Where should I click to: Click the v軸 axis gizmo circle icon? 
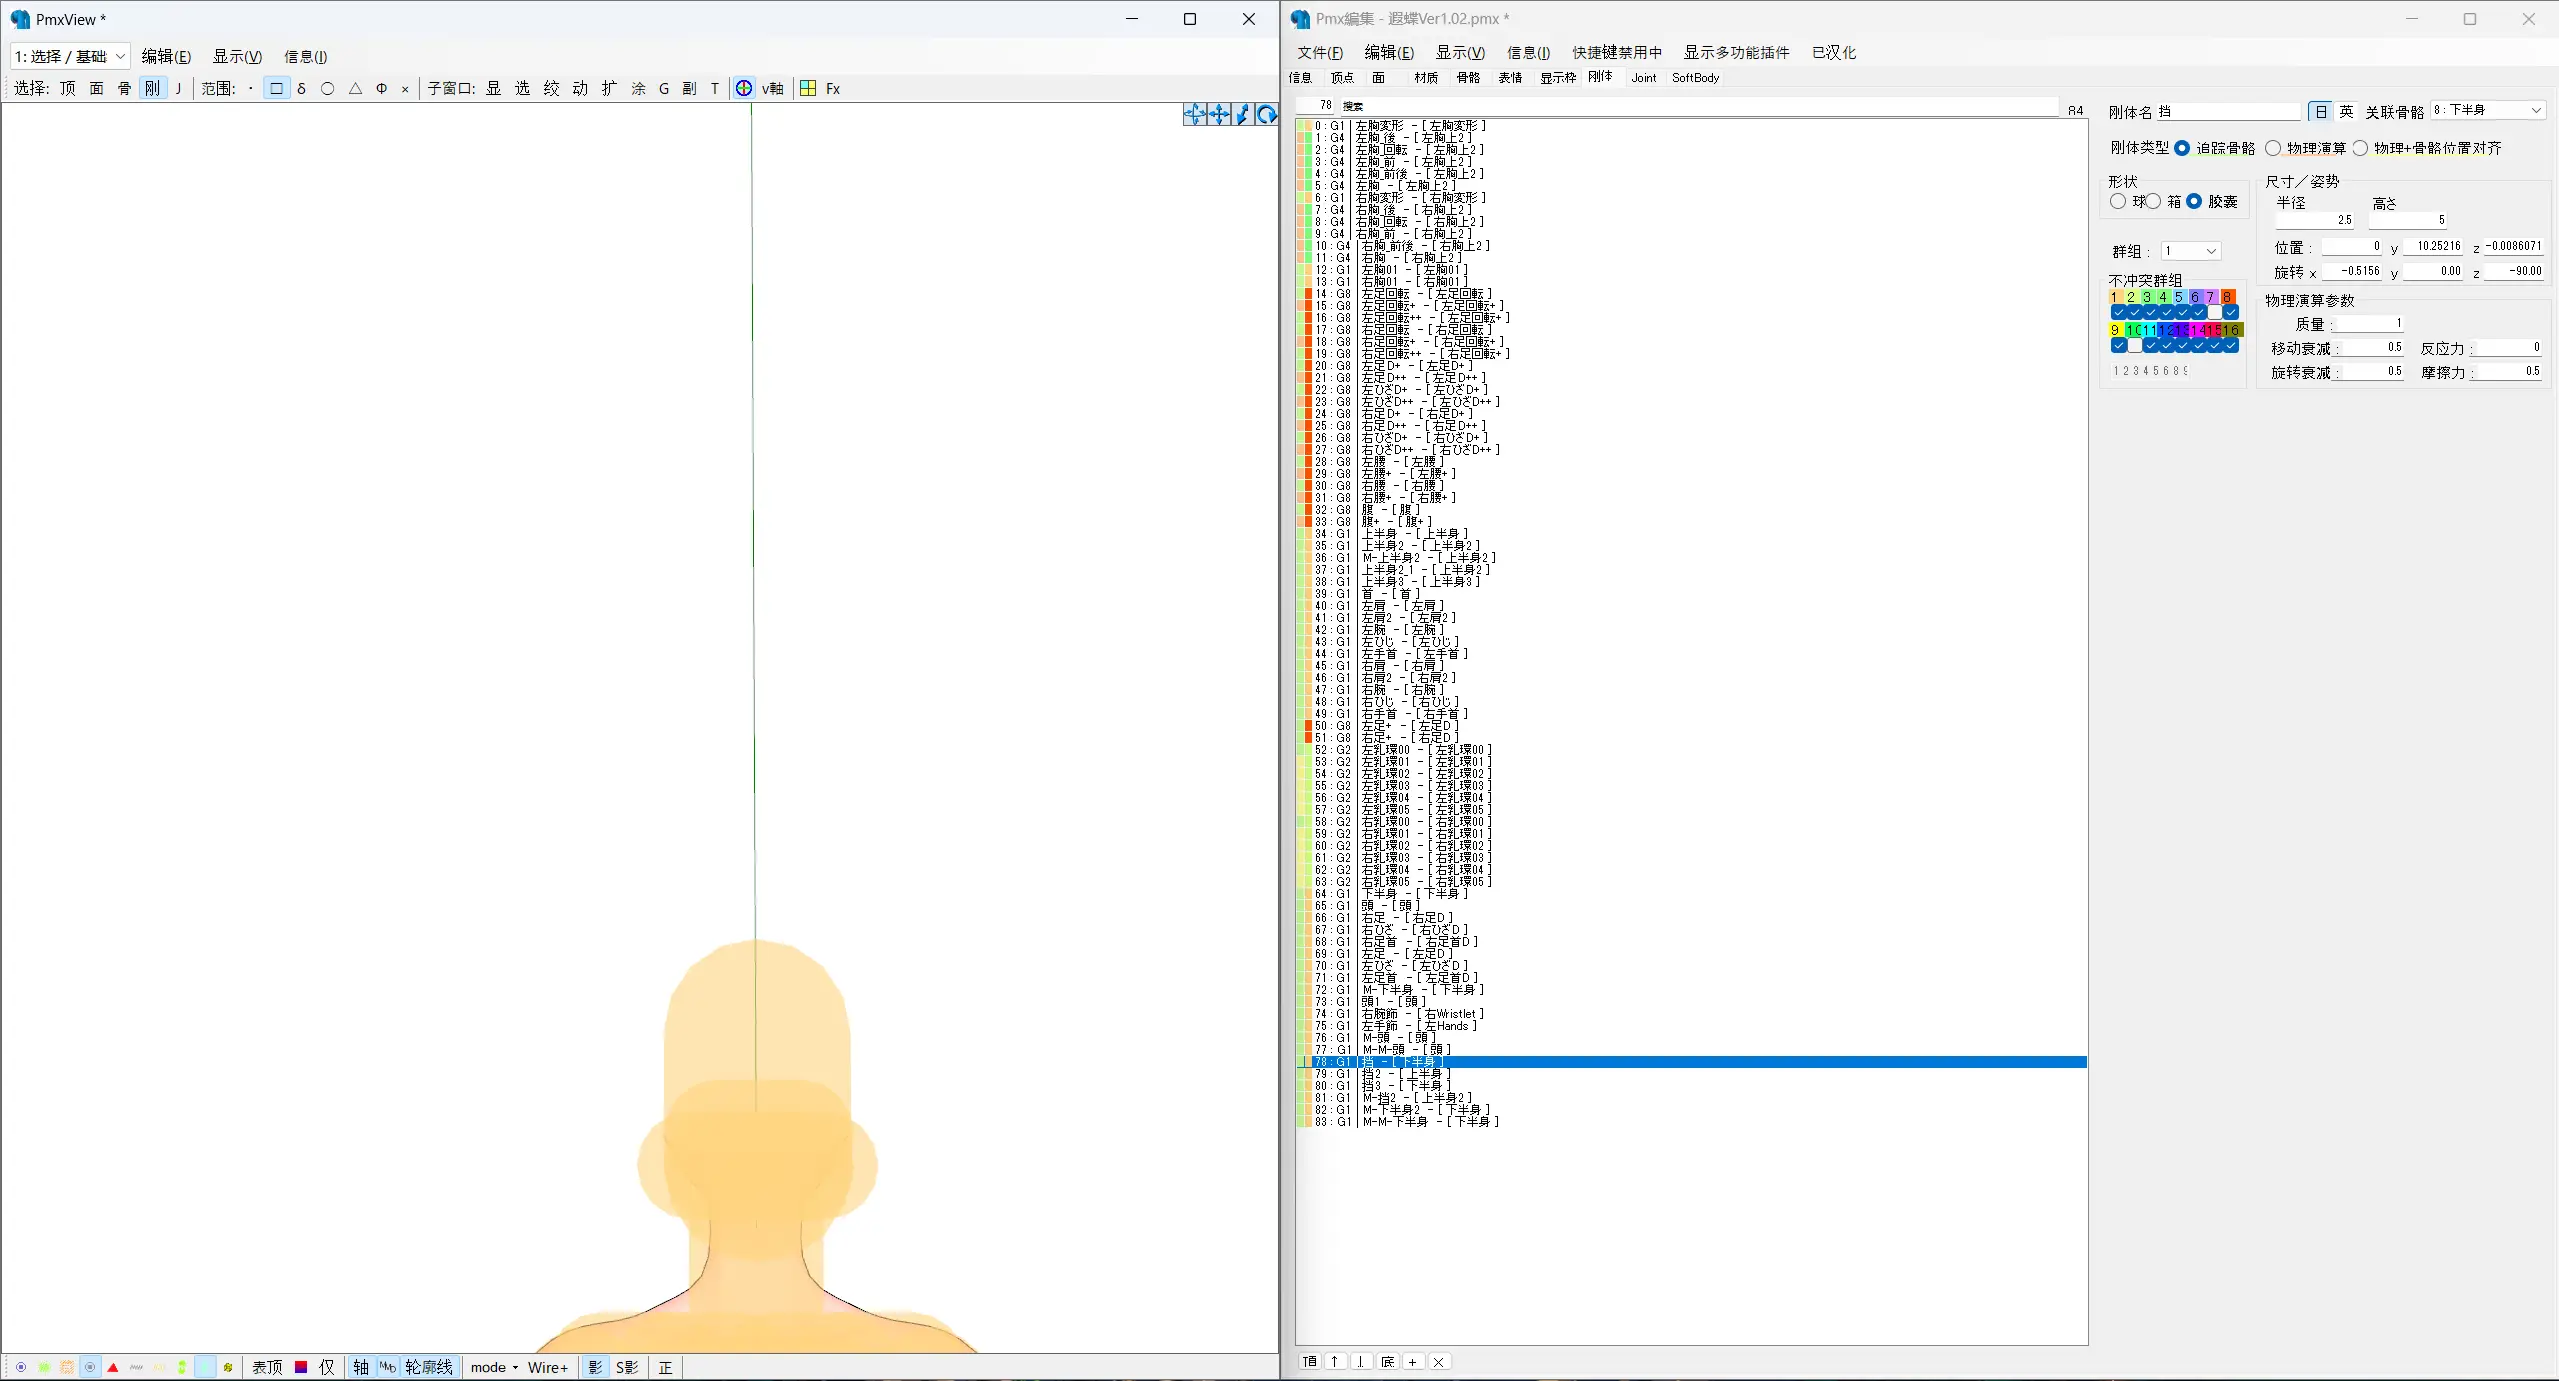click(744, 88)
